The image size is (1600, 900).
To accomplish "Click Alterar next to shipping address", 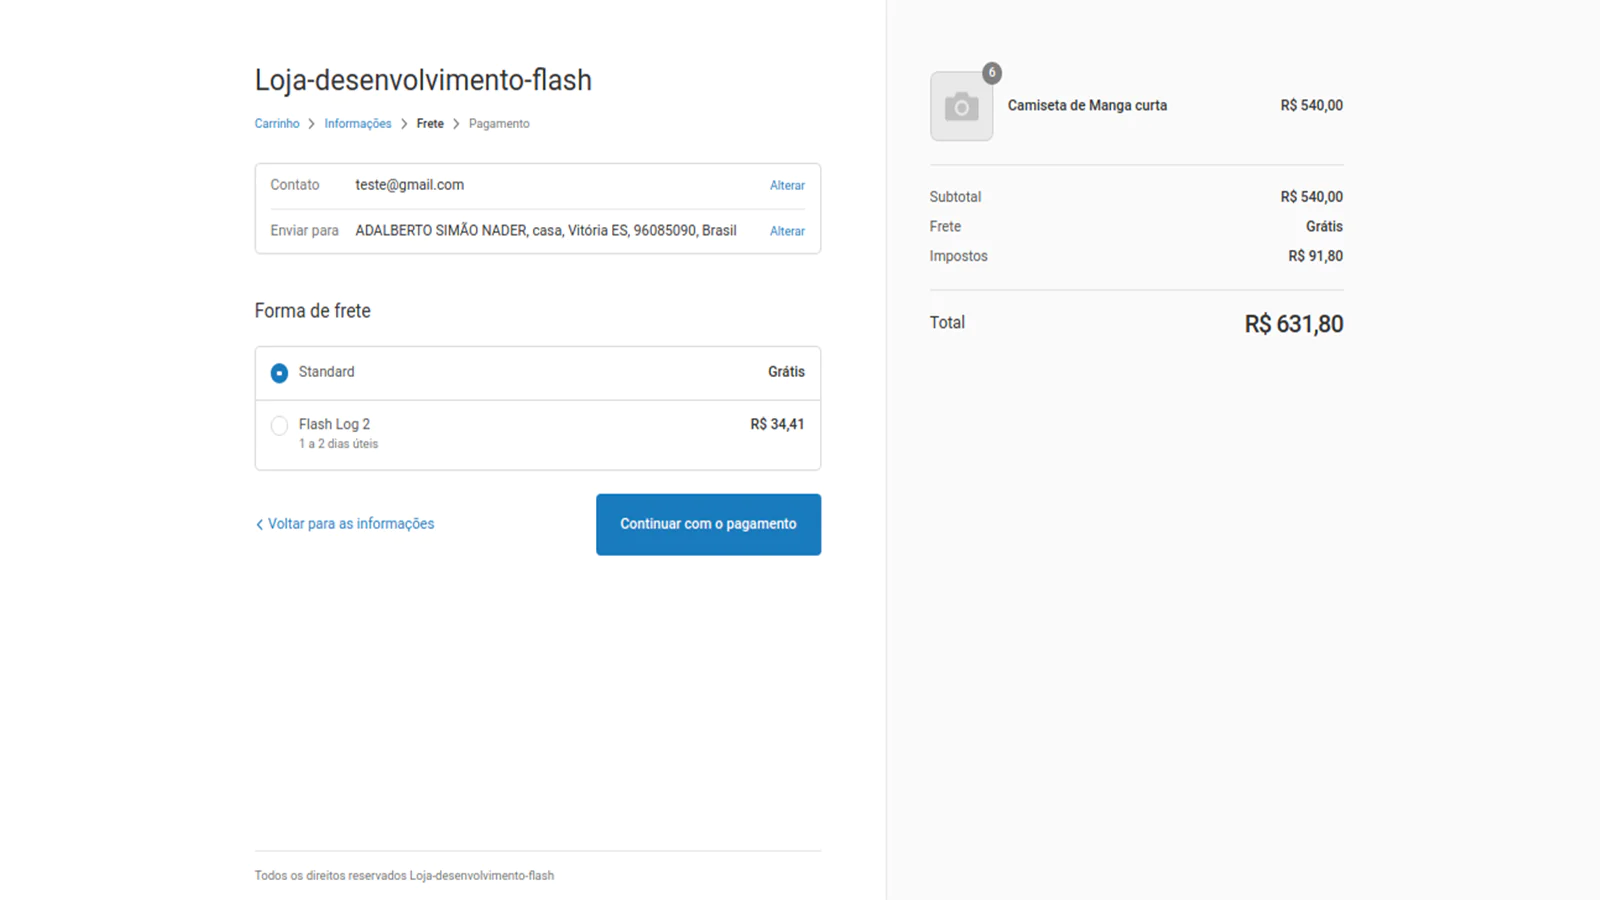I will click(787, 231).
